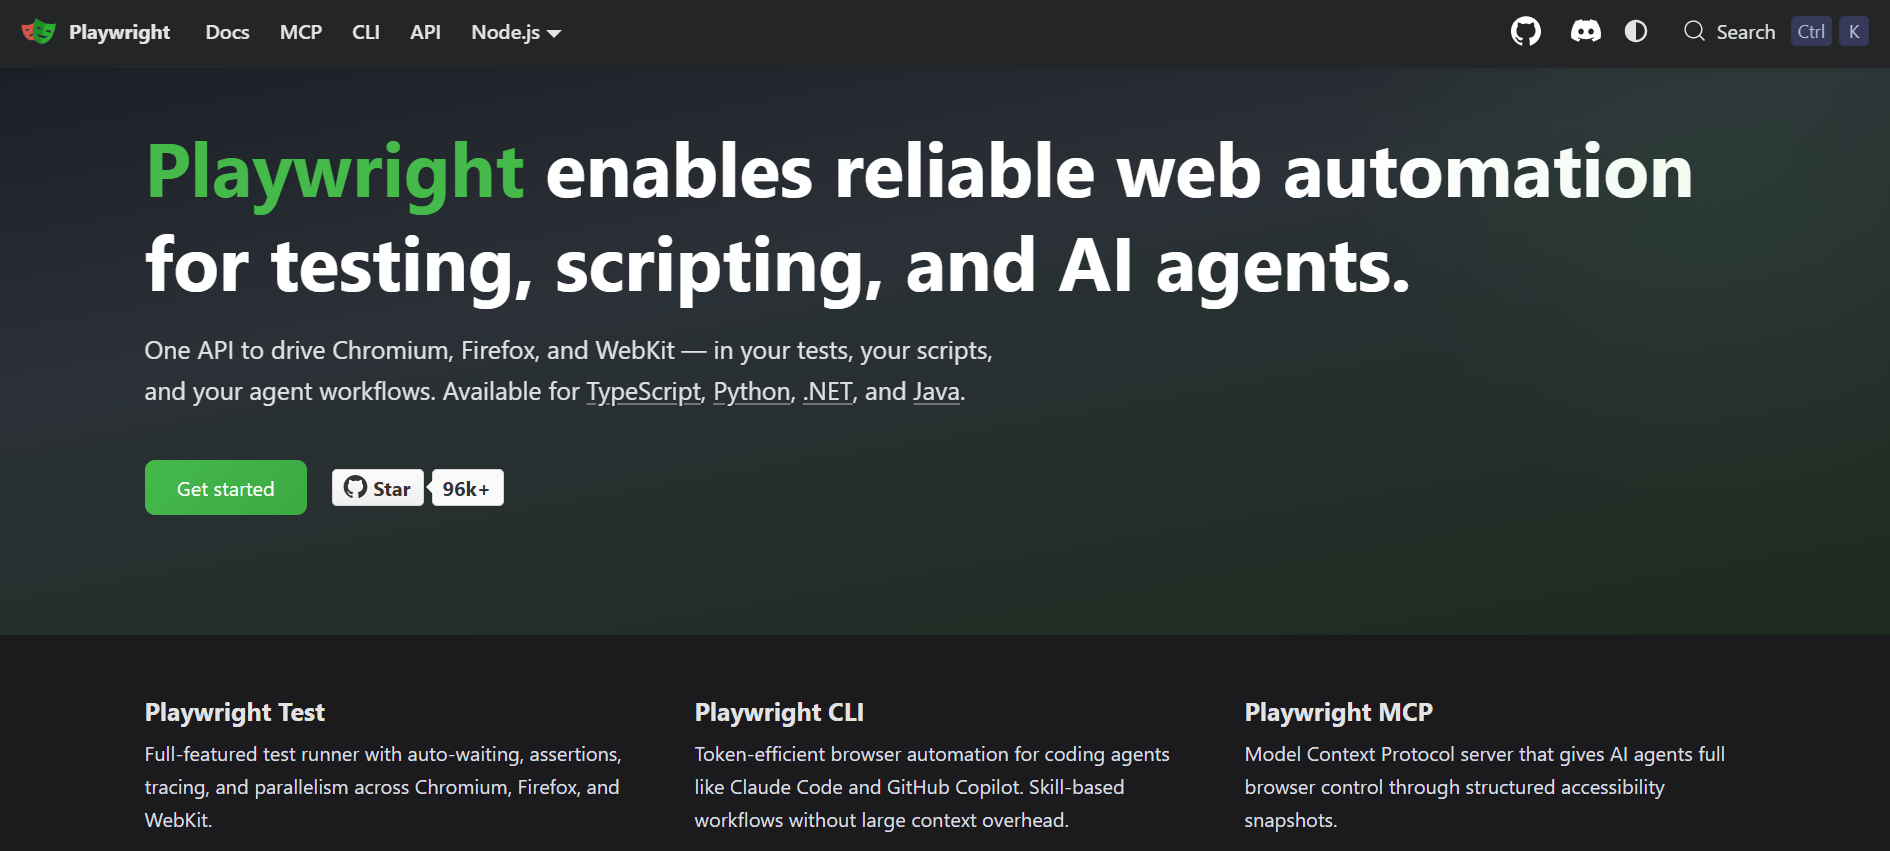The height and width of the screenshot is (851, 1890).
Task: Follow the Java link
Action: (936, 392)
